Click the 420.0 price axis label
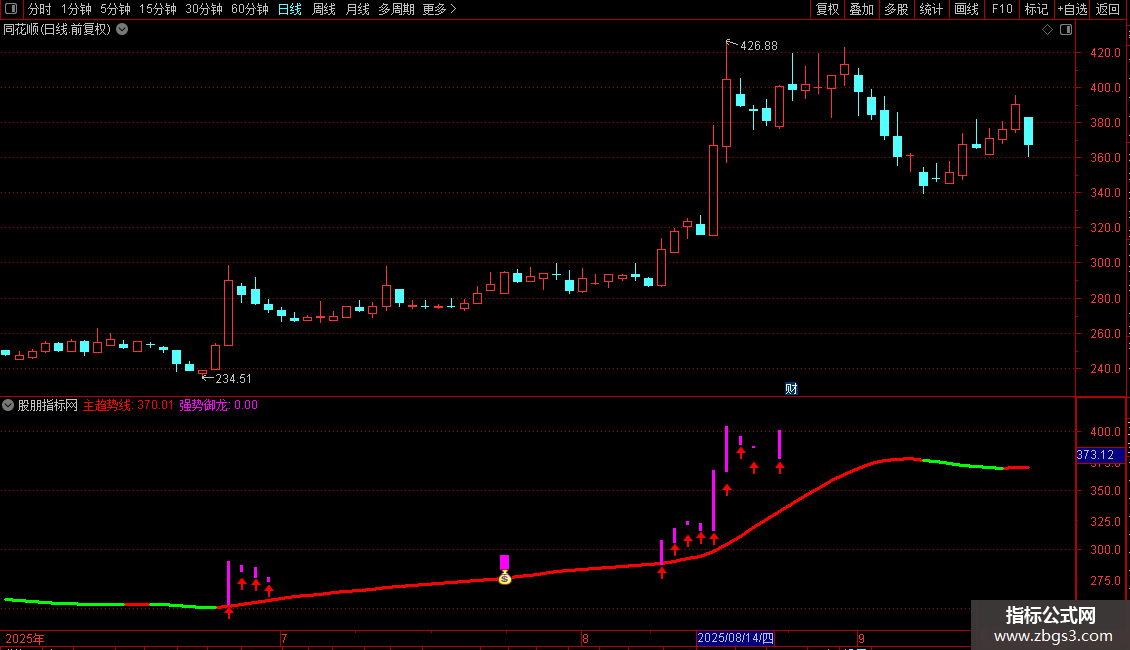The height and width of the screenshot is (650, 1130). tap(1105, 53)
